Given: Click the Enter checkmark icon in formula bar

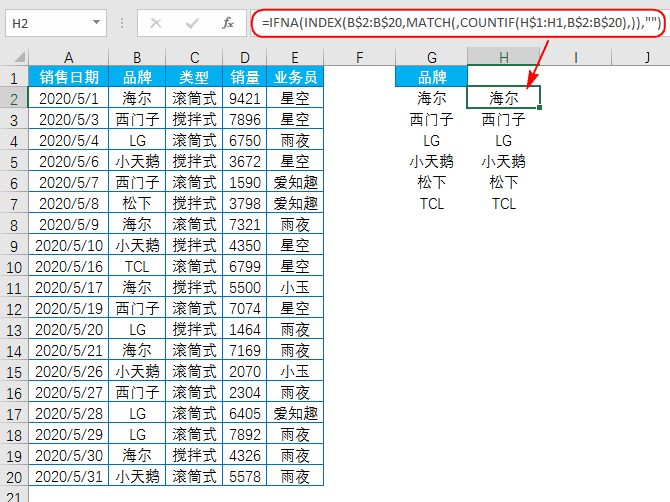Looking at the screenshot, I should 192,23.
